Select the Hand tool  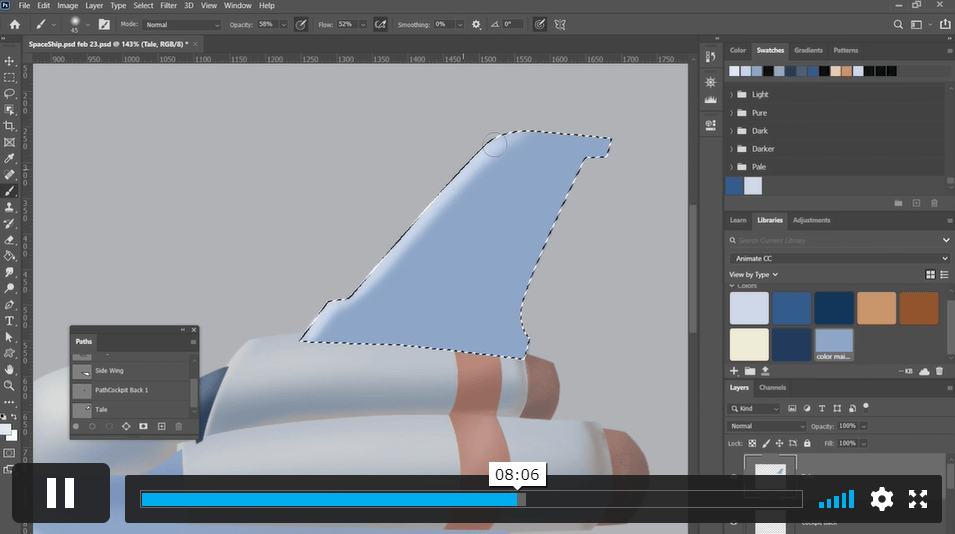tap(9, 370)
